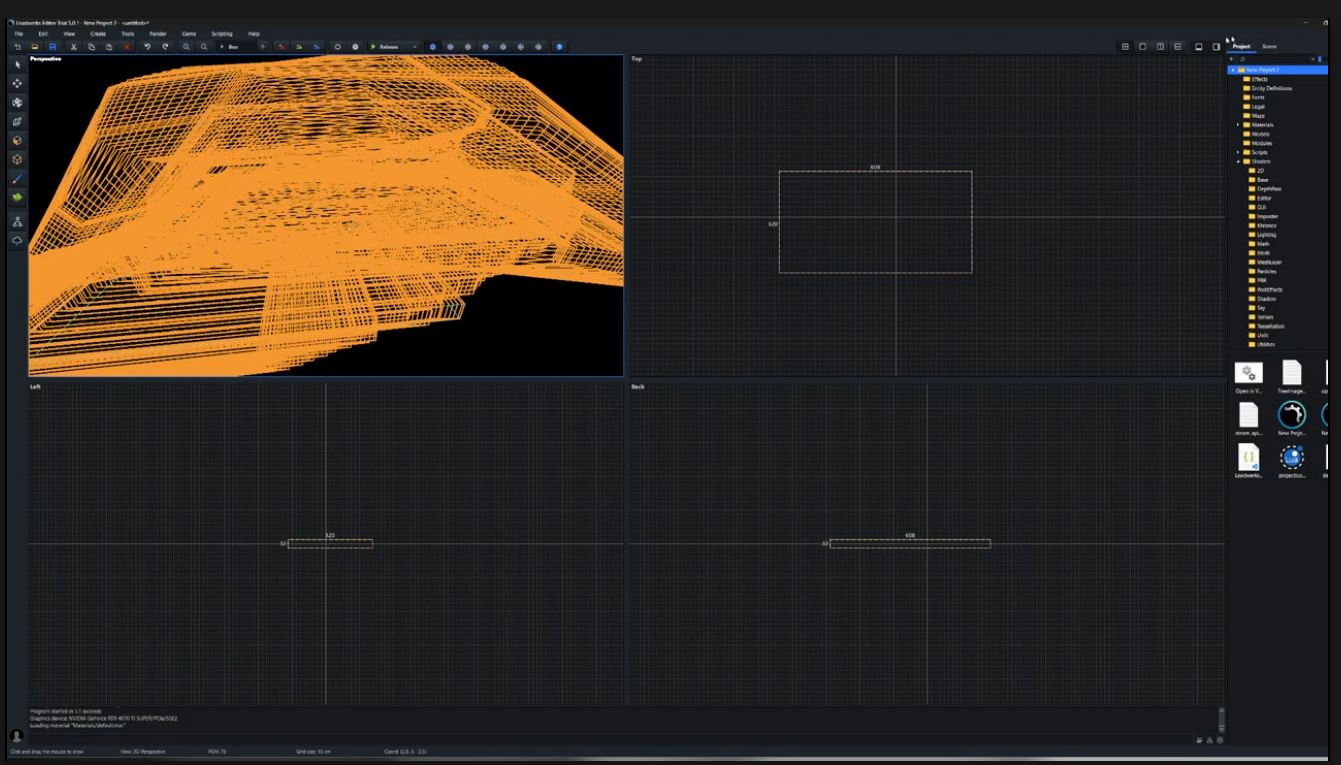Viewport: 1341px width, 765px height.
Task: Toggle the side panel visibility button
Action: [1216, 47]
